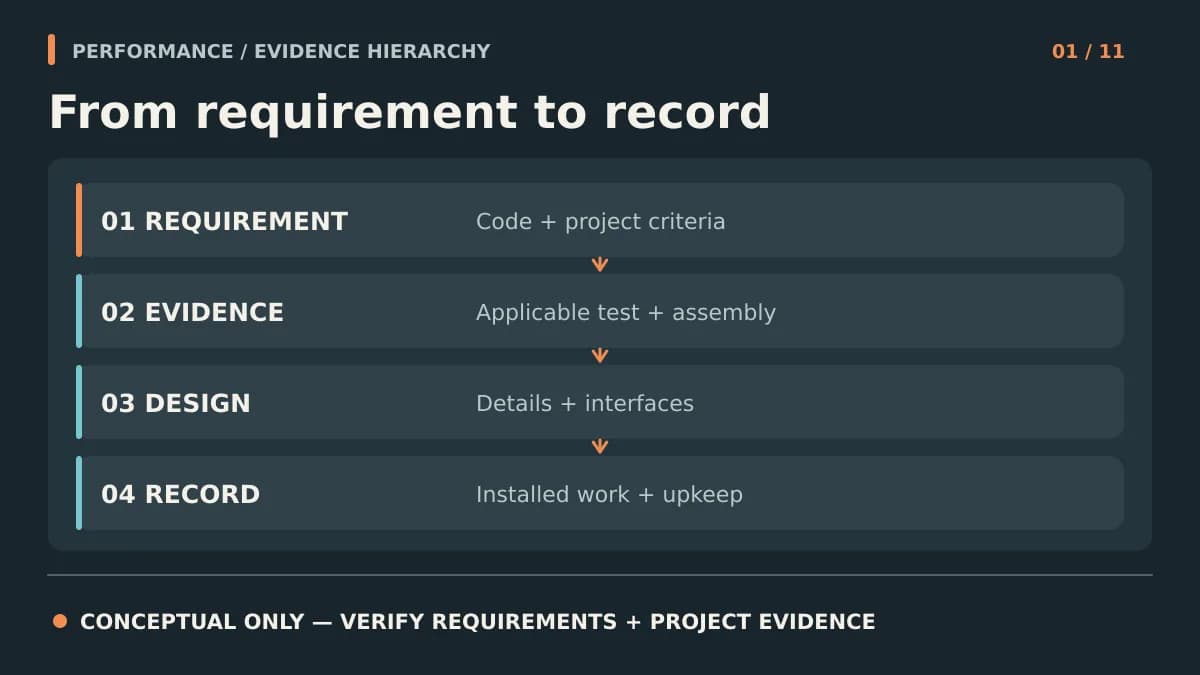Select the 01 REQUIREMENT heading
This screenshot has height=675, width=1200.
coord(225,221)
